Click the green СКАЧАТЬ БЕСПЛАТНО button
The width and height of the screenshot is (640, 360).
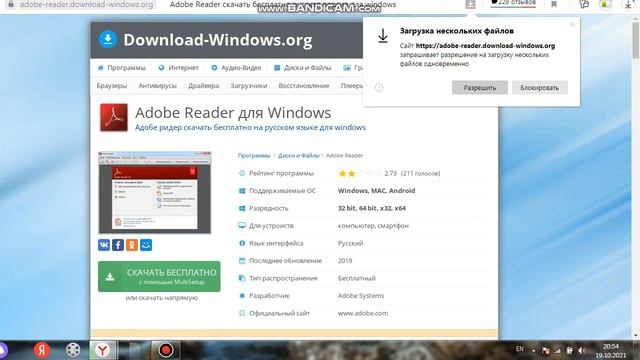point(159,277)
